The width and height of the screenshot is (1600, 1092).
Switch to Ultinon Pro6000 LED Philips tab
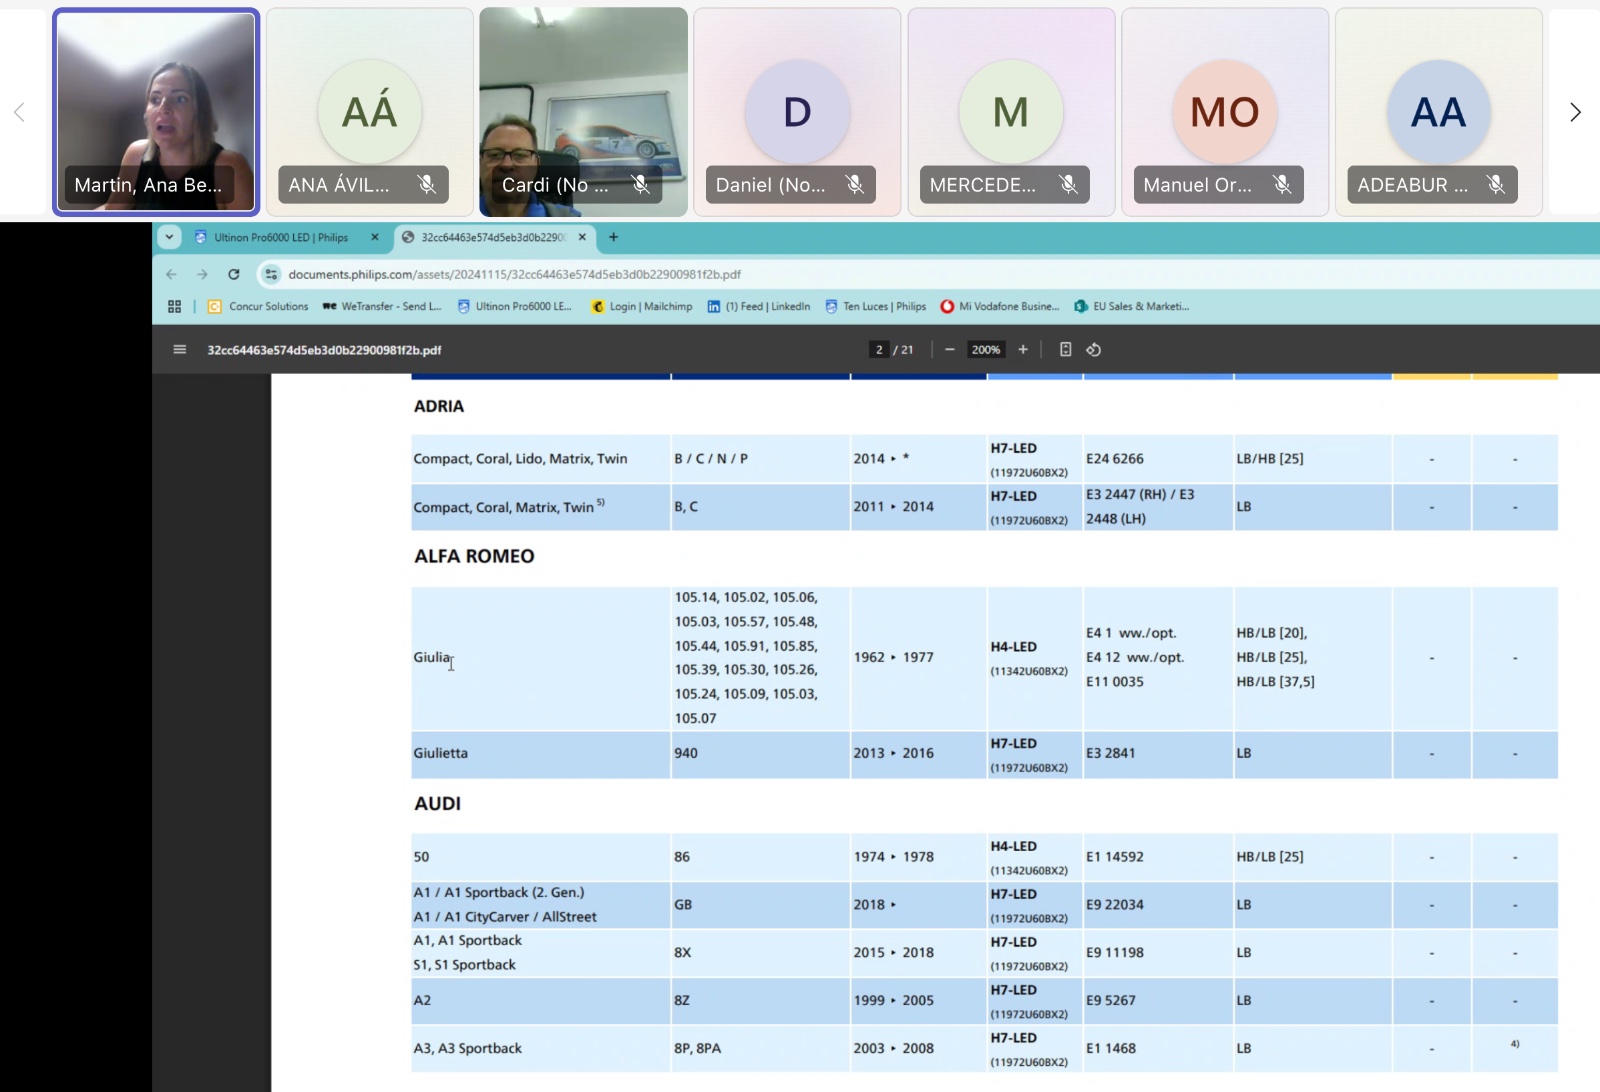tap(280, 238)
